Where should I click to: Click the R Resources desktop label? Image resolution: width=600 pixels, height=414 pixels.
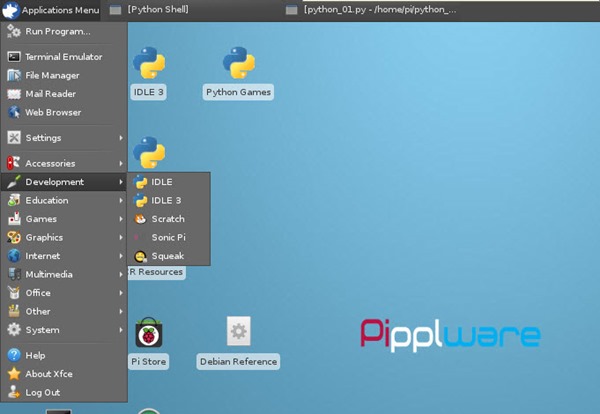click(x=157, y=272)
